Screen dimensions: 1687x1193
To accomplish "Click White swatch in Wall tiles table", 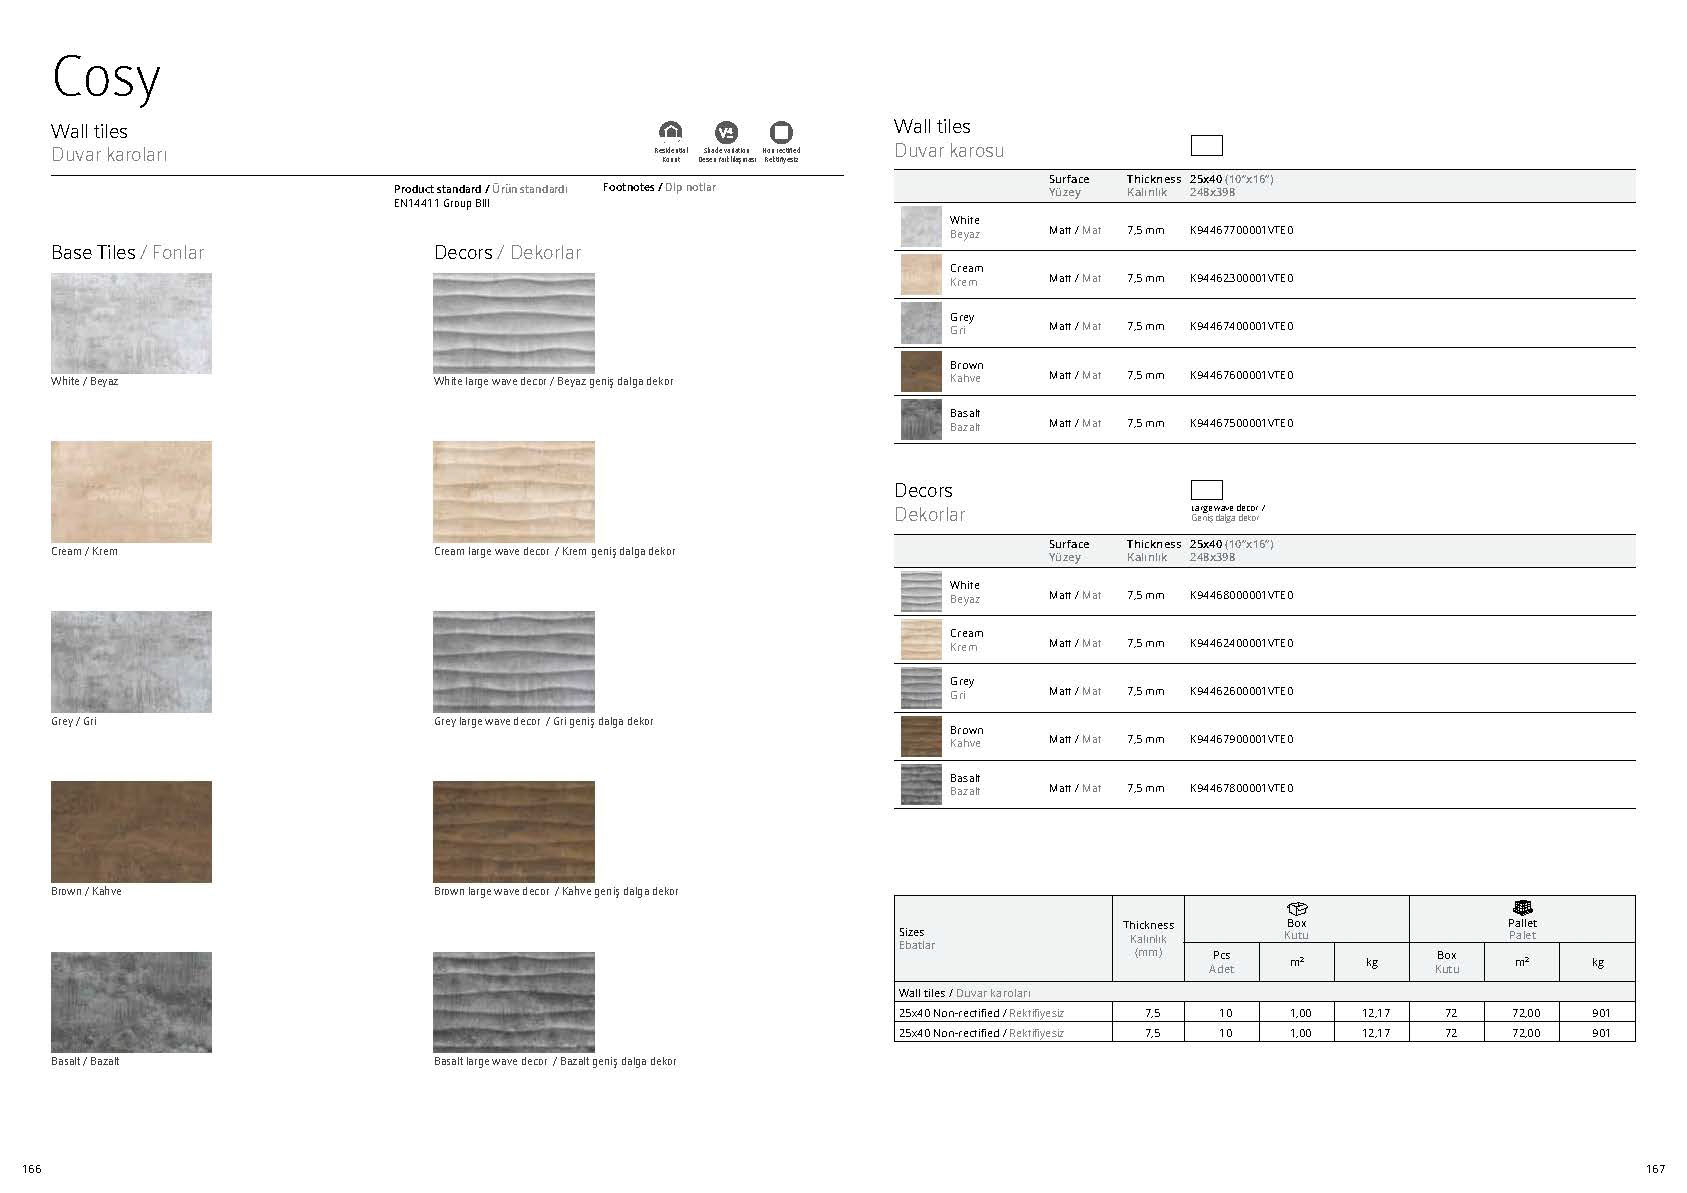I will 921,227.
